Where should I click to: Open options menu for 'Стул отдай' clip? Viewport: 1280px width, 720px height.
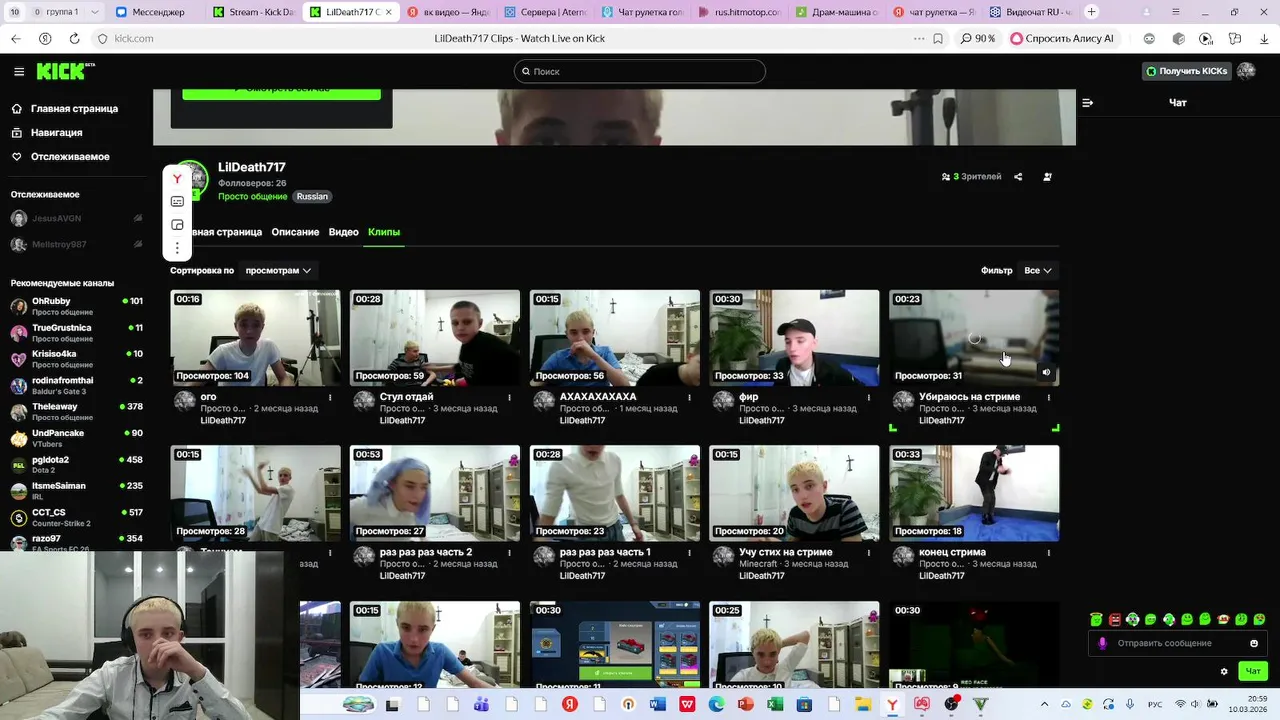pyautogui.click(x=510, y=398)
